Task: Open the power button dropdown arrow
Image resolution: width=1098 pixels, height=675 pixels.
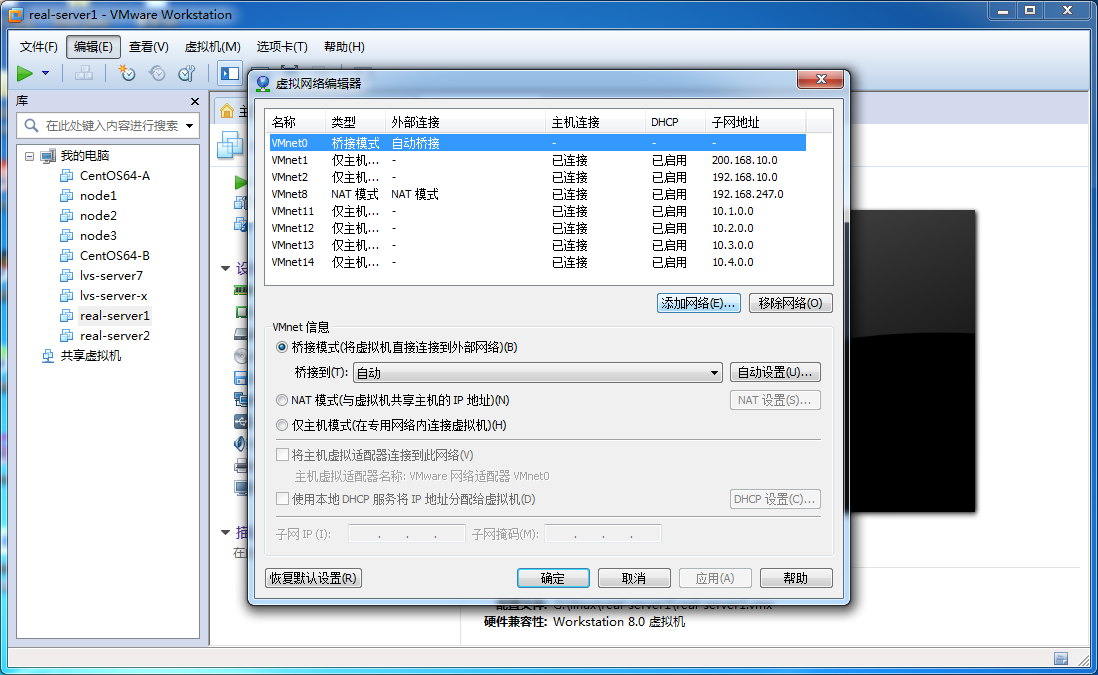Action: (44, 73)
